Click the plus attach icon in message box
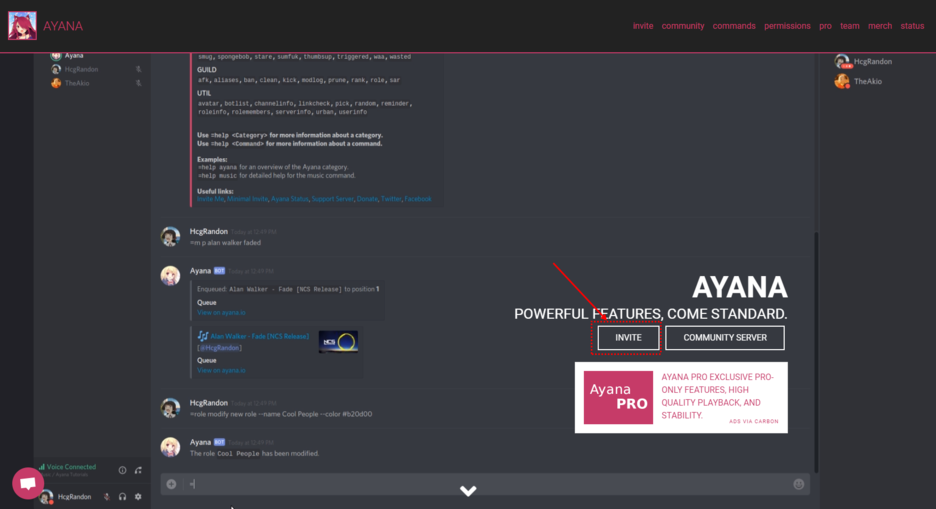936x509 pixels. [x=171, y=484]
